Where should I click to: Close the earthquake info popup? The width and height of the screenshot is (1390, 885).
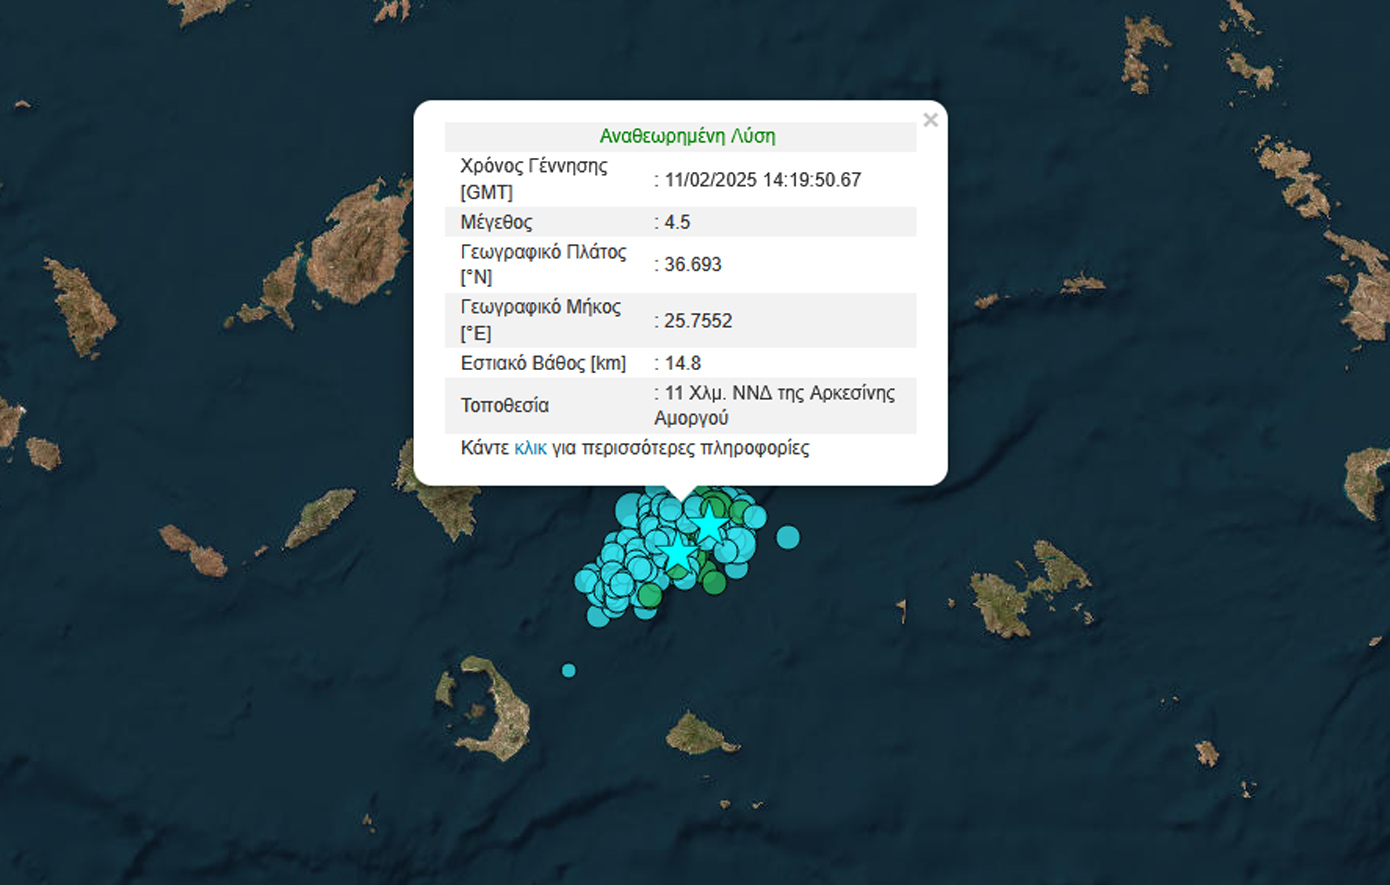click(x=930, y=120)
